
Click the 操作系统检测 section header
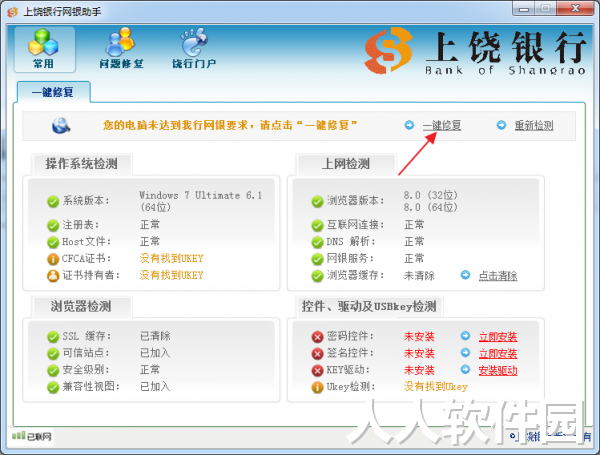tap(81, 164)
